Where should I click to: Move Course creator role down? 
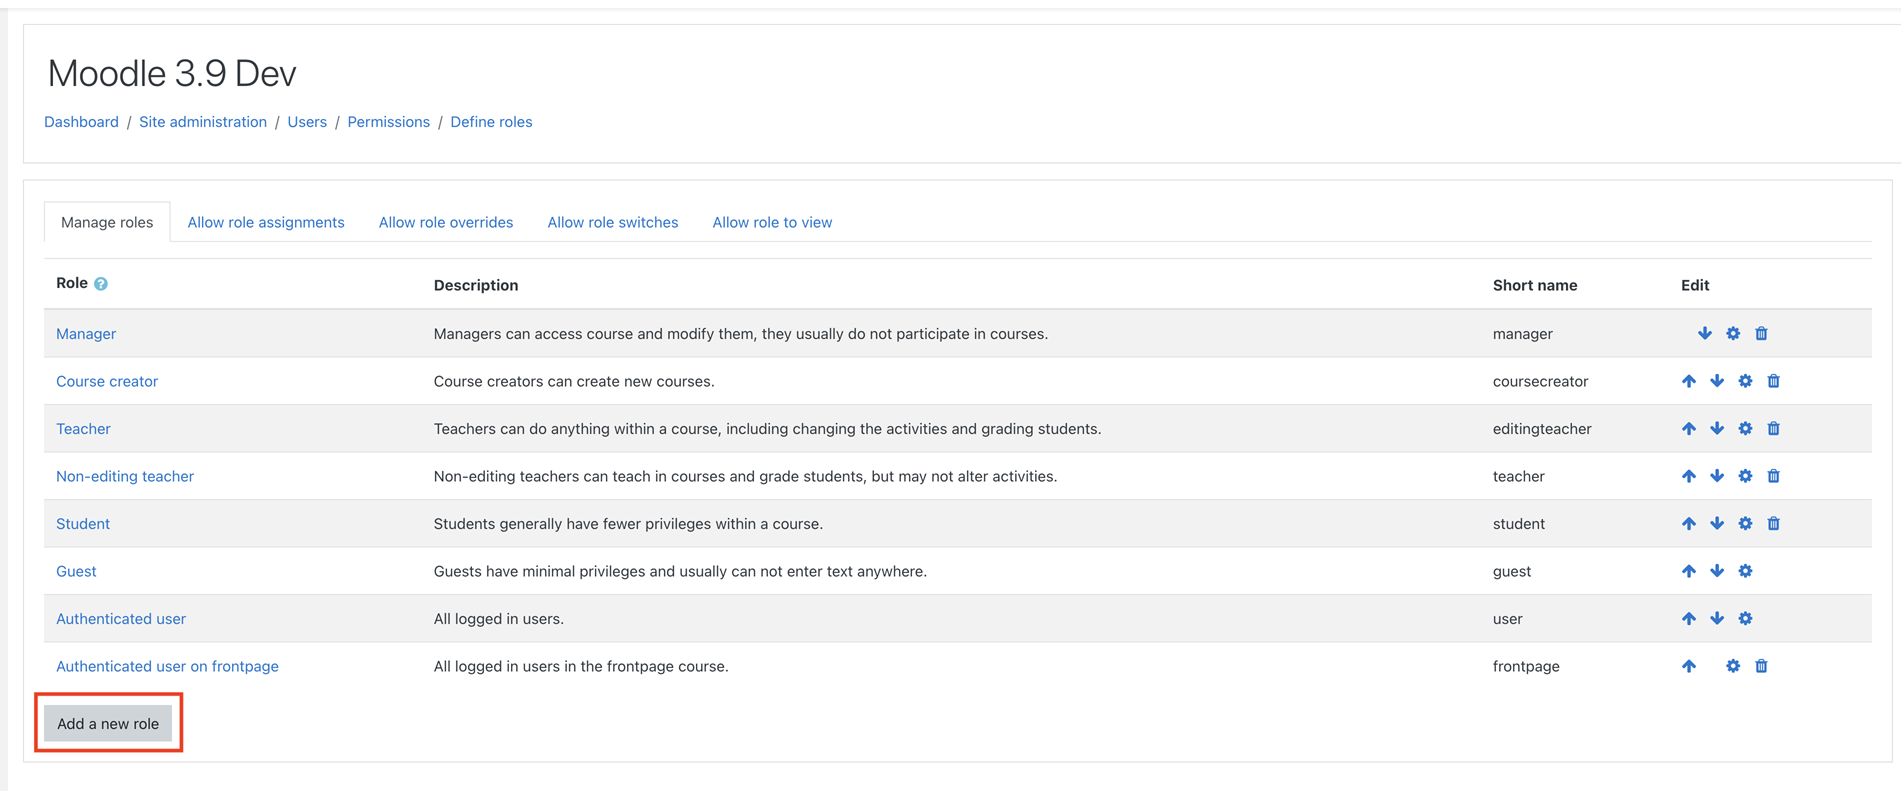1717,381
